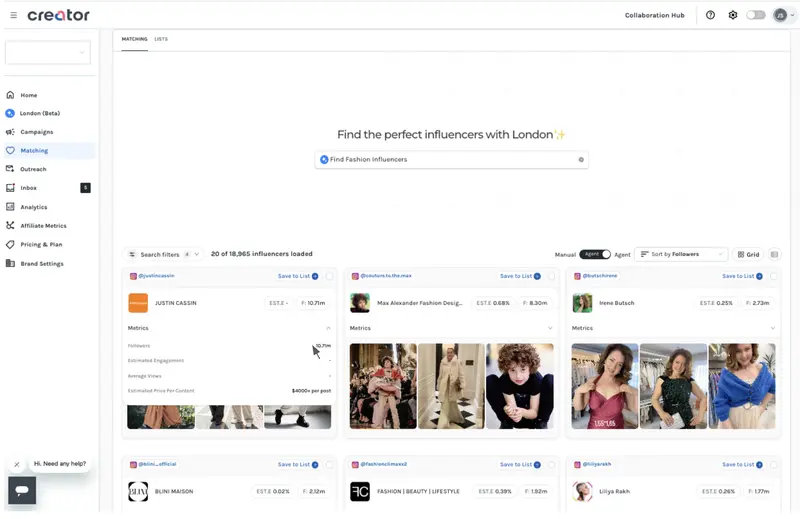Click Instagram icon next to @fashionclimaxx2

[356, 465]
